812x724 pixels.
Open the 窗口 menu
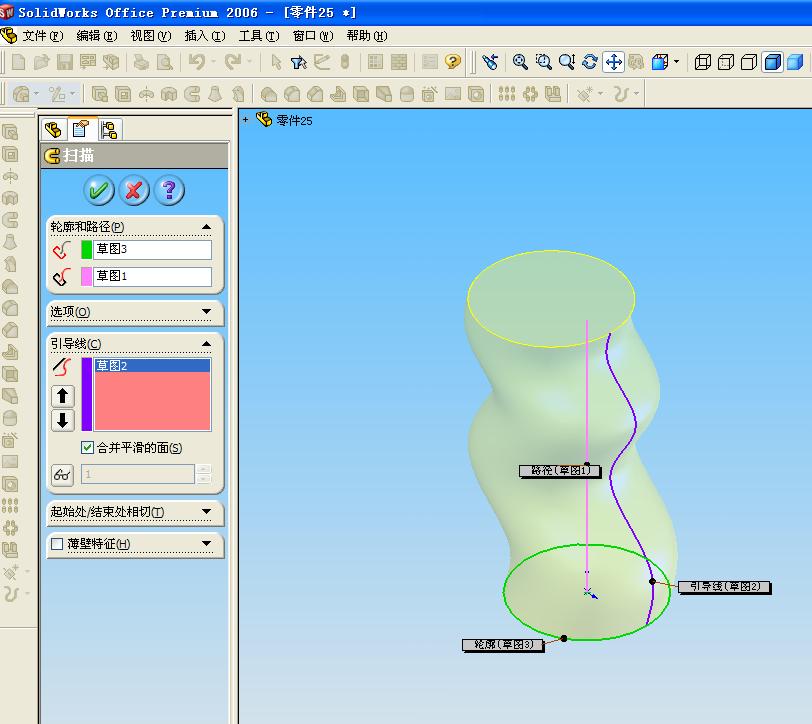(313, 36)
